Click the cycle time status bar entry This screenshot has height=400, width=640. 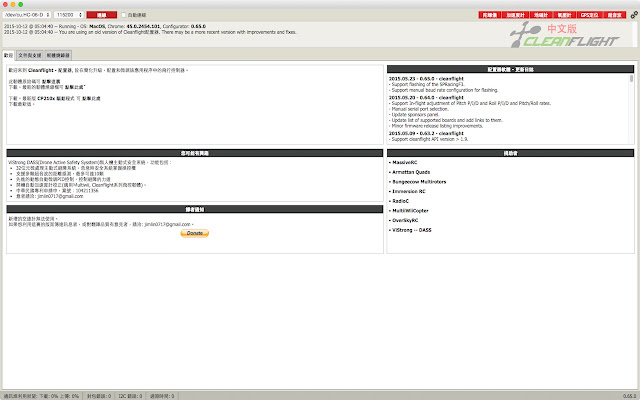pos(162,396)
